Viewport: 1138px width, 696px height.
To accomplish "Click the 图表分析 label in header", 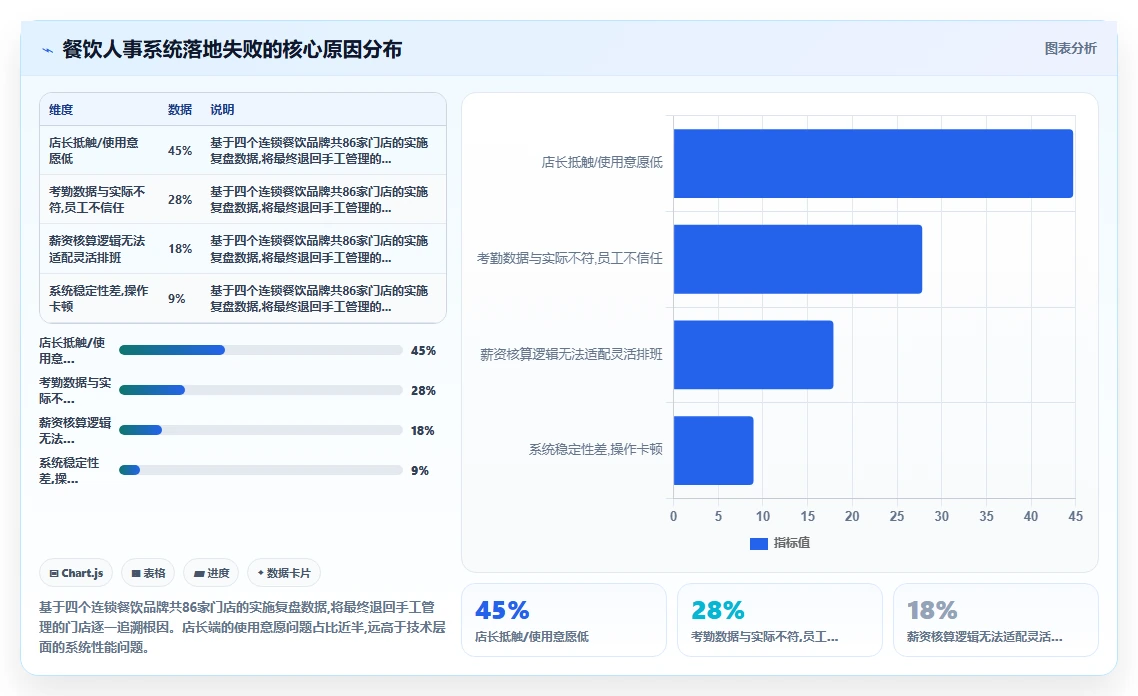I will [1071, 49].
